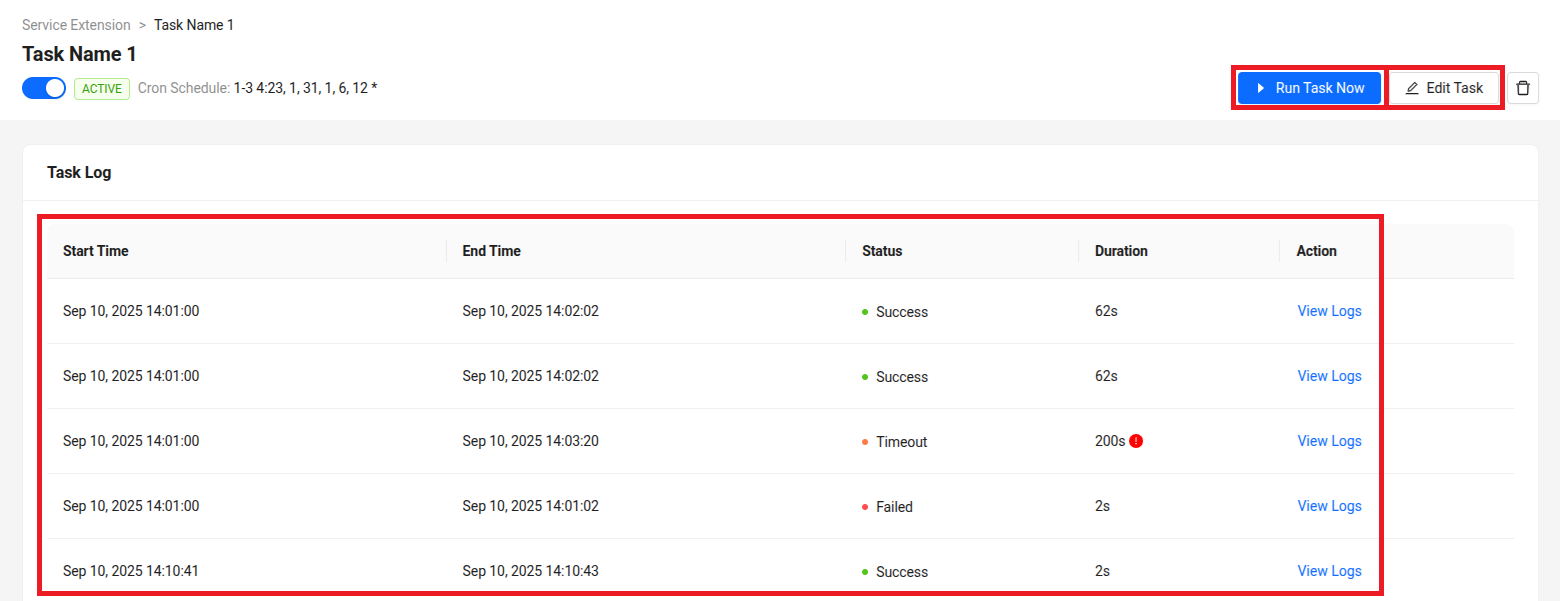Screen dimensions: 1560x601
Task: Click the Task Log section heading
Action: pyautogui.click(x=79, y=173)
